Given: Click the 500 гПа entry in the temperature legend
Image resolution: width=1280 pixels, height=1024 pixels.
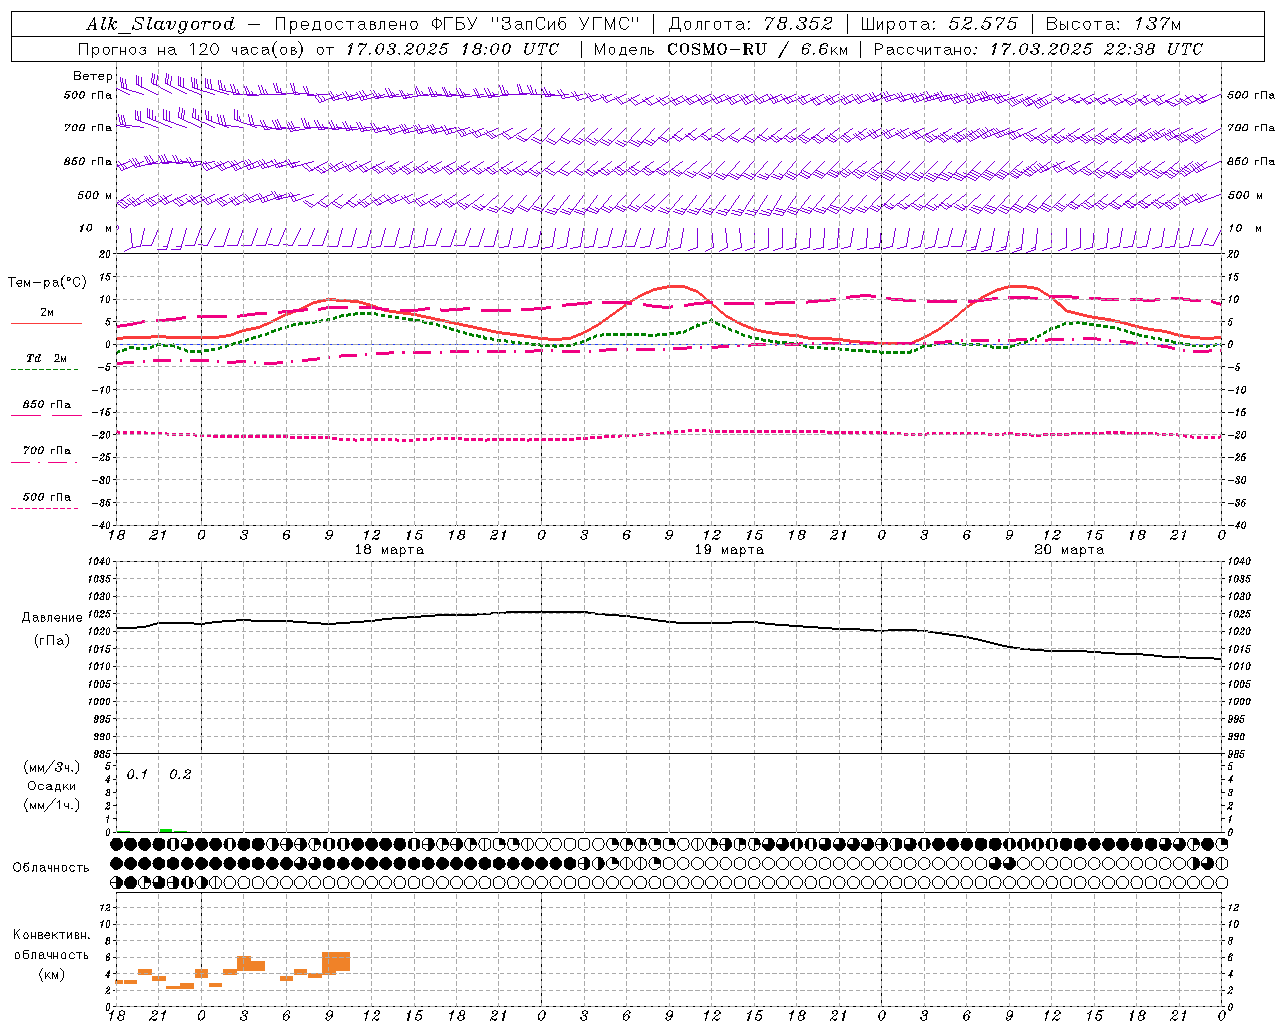Looking at the screenshot, I should pos(47,497).
